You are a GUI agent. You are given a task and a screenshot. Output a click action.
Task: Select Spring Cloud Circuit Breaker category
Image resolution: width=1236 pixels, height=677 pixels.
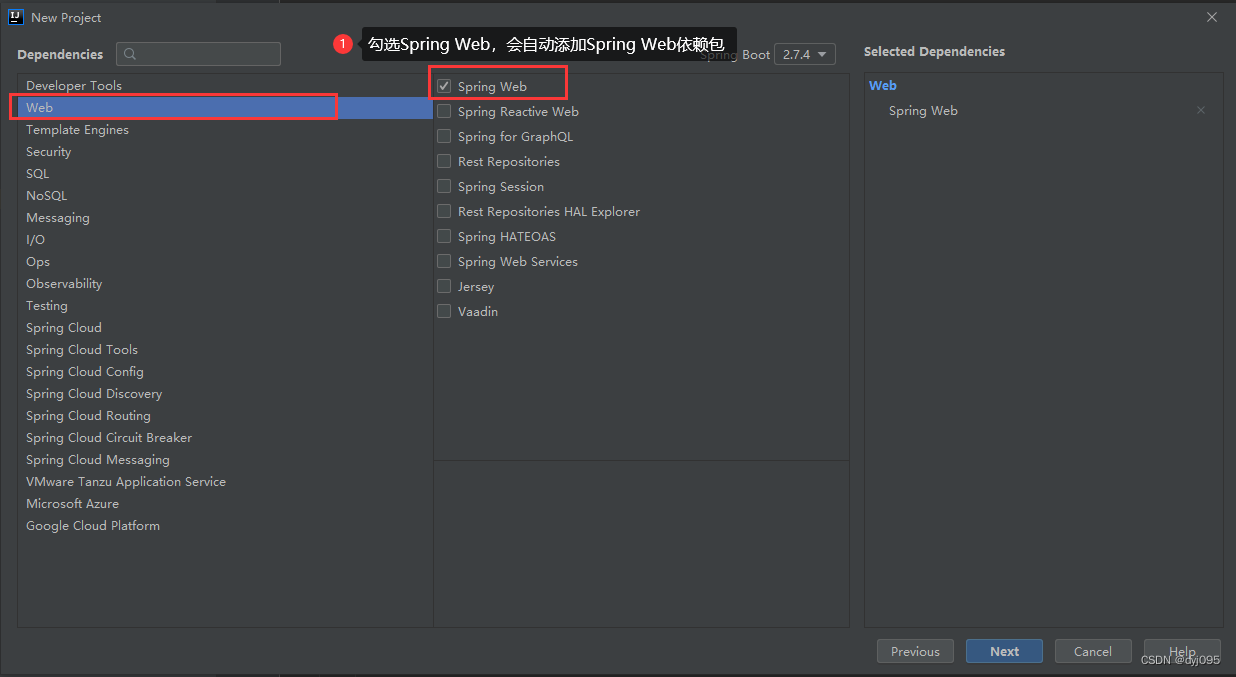point(225,438)
